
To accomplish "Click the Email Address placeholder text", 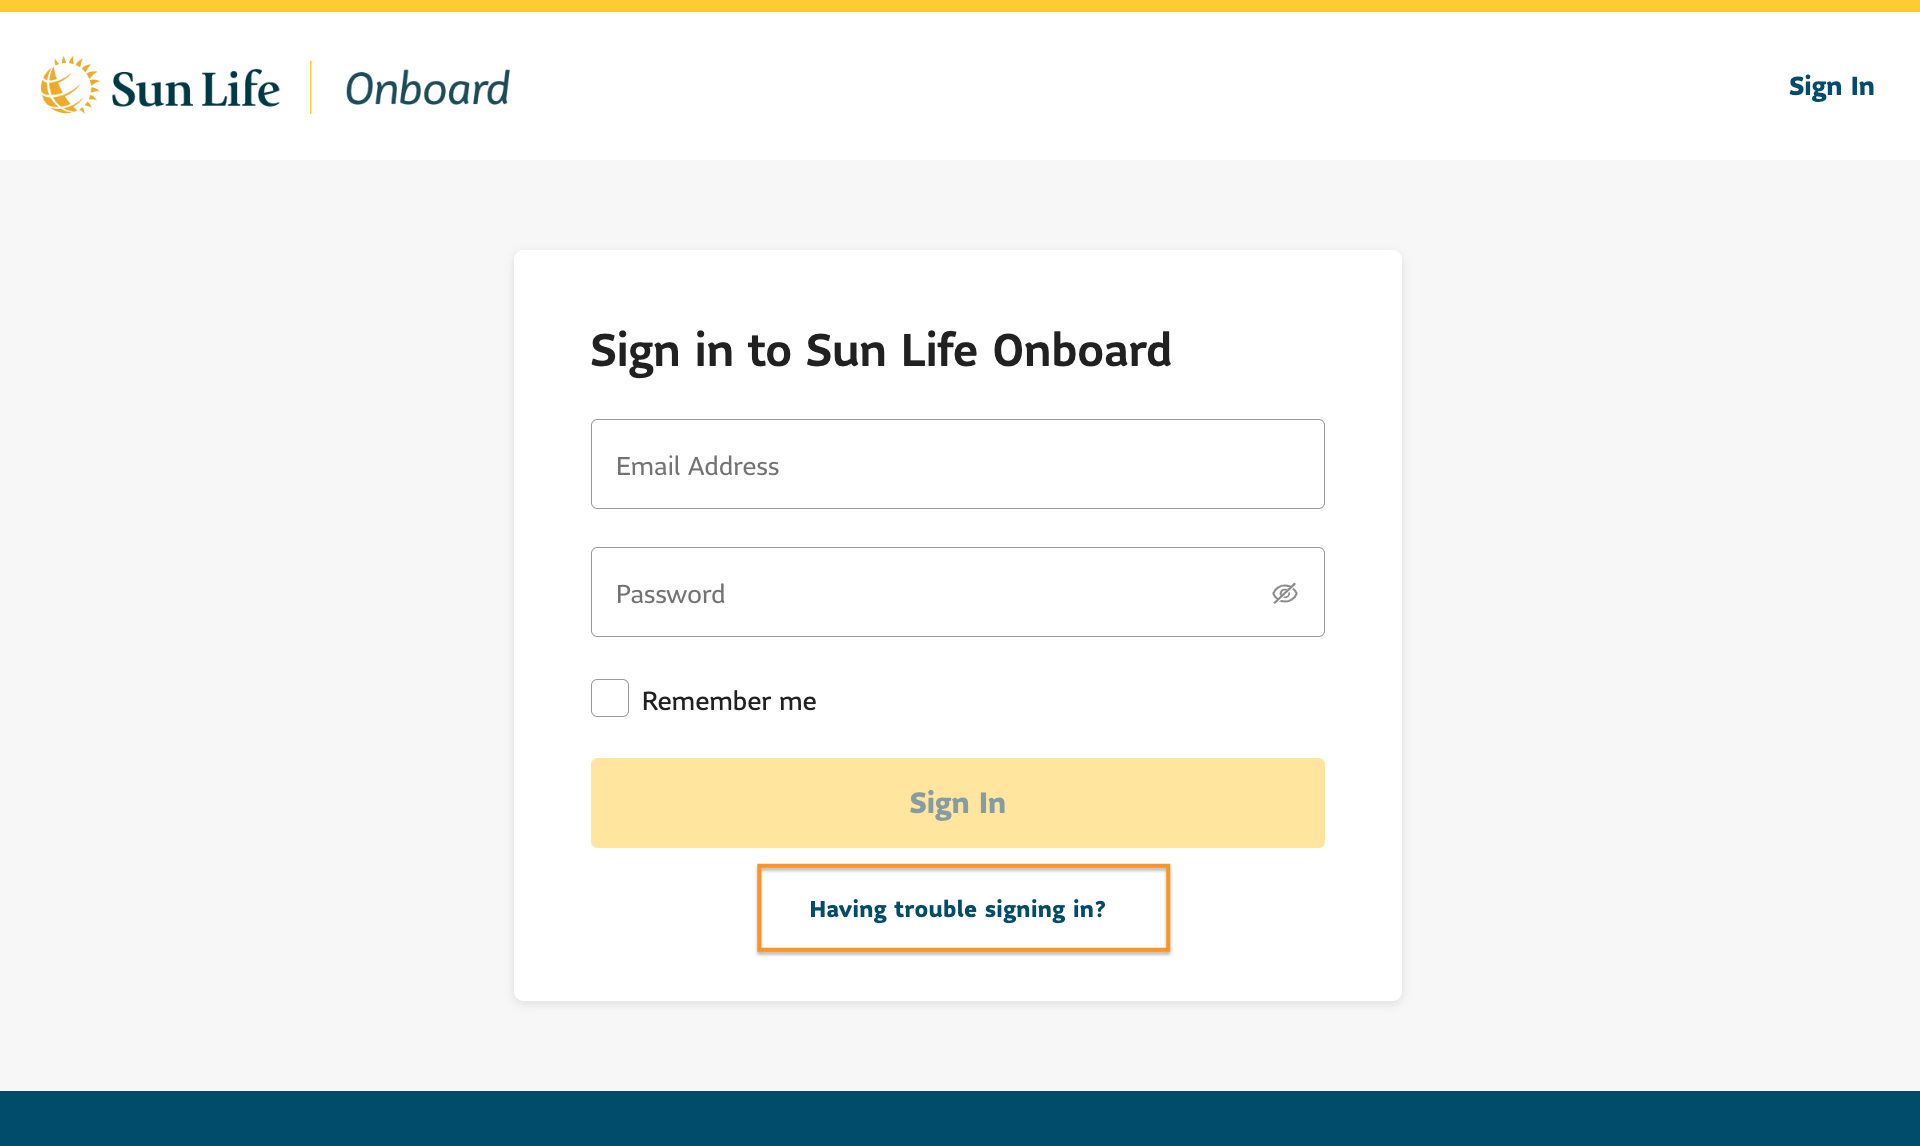I will tap(697, 466).
